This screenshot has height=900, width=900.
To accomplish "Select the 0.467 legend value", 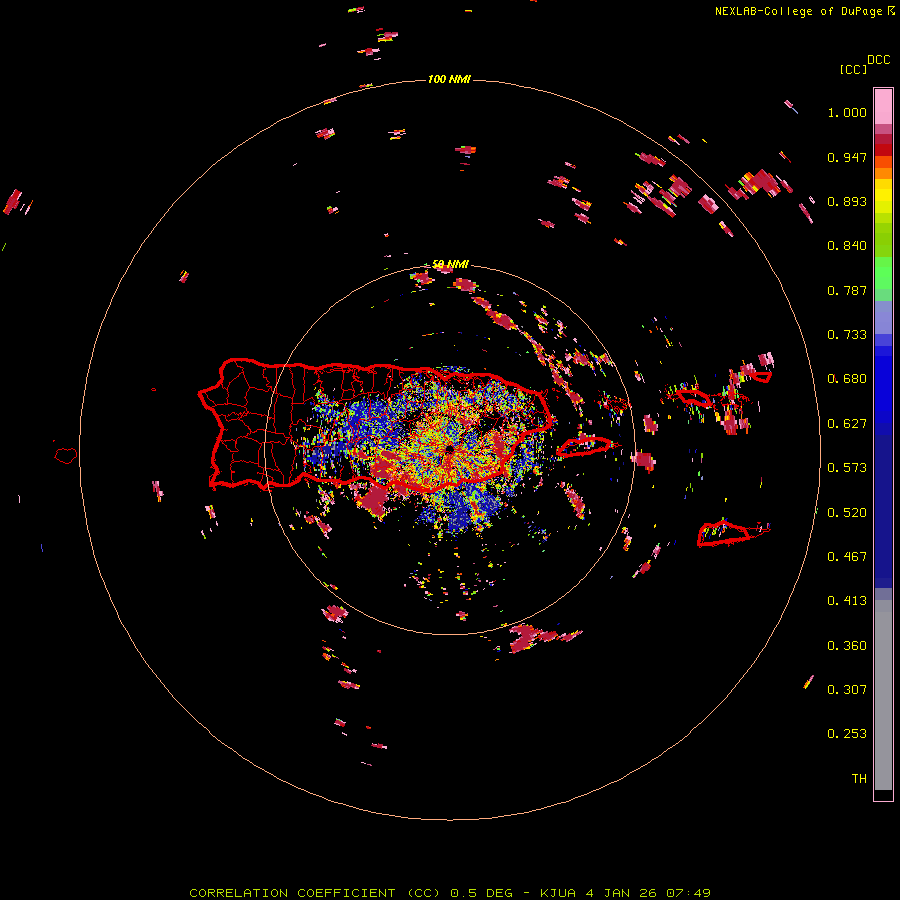I will [x=847, y=556].
